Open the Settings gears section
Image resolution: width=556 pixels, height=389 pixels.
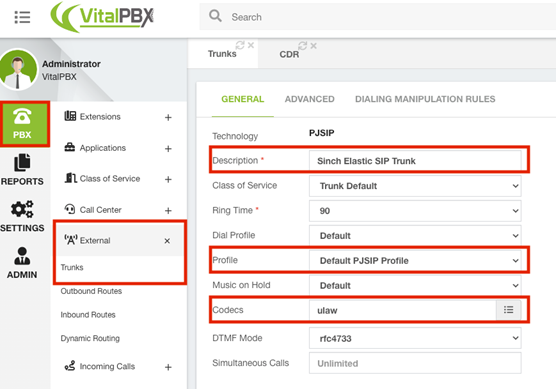pos(22,217)
